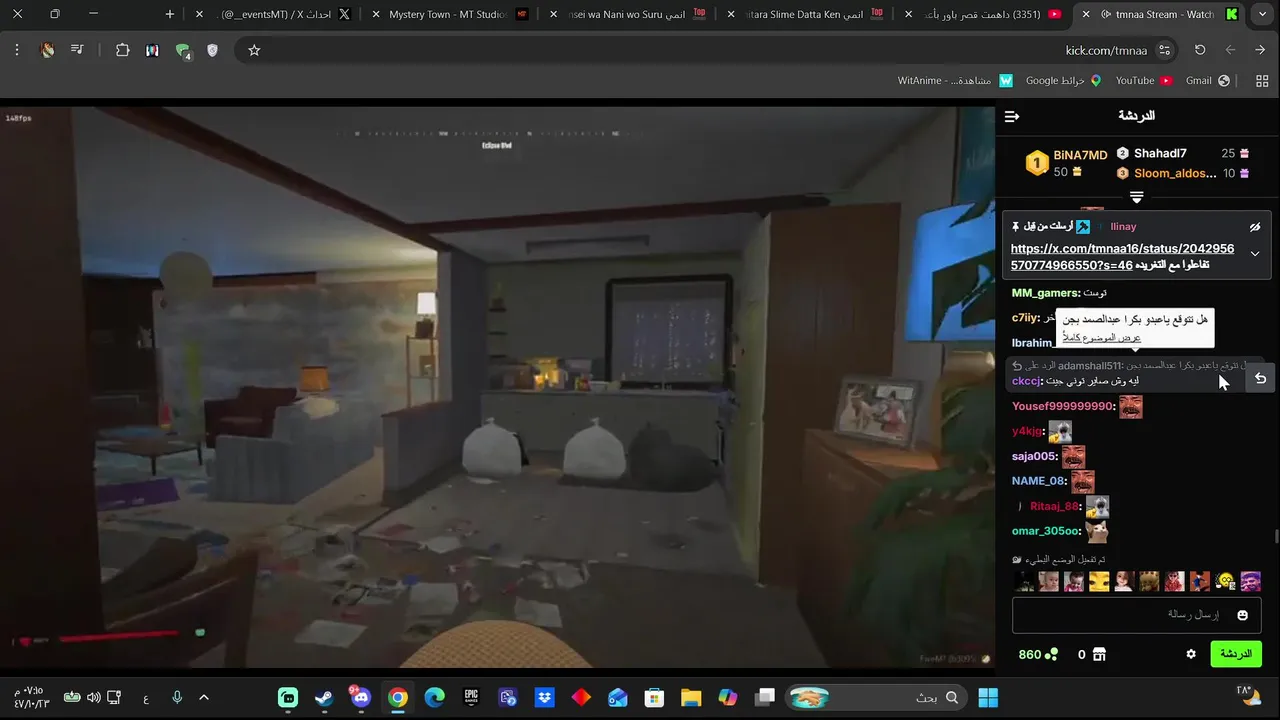Expand the pinned message with the chevron
This screenshot has width=1280, height=720.
pos(1255,254)
